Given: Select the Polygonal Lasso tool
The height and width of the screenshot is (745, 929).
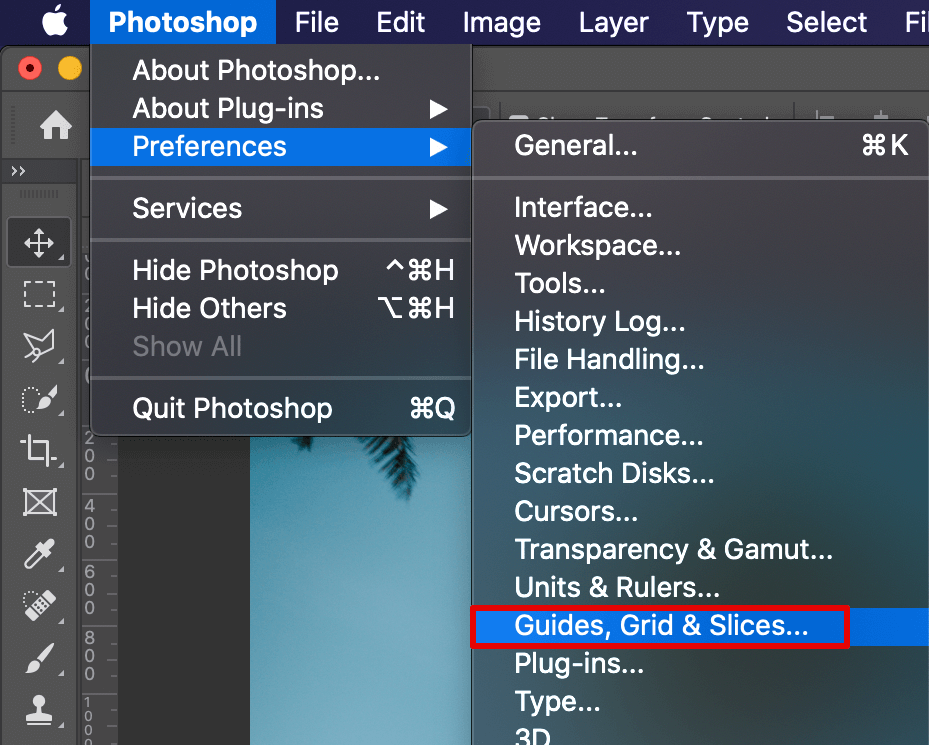Looking at the screenshot, I should pyautogui.click(x=39, y=346).
